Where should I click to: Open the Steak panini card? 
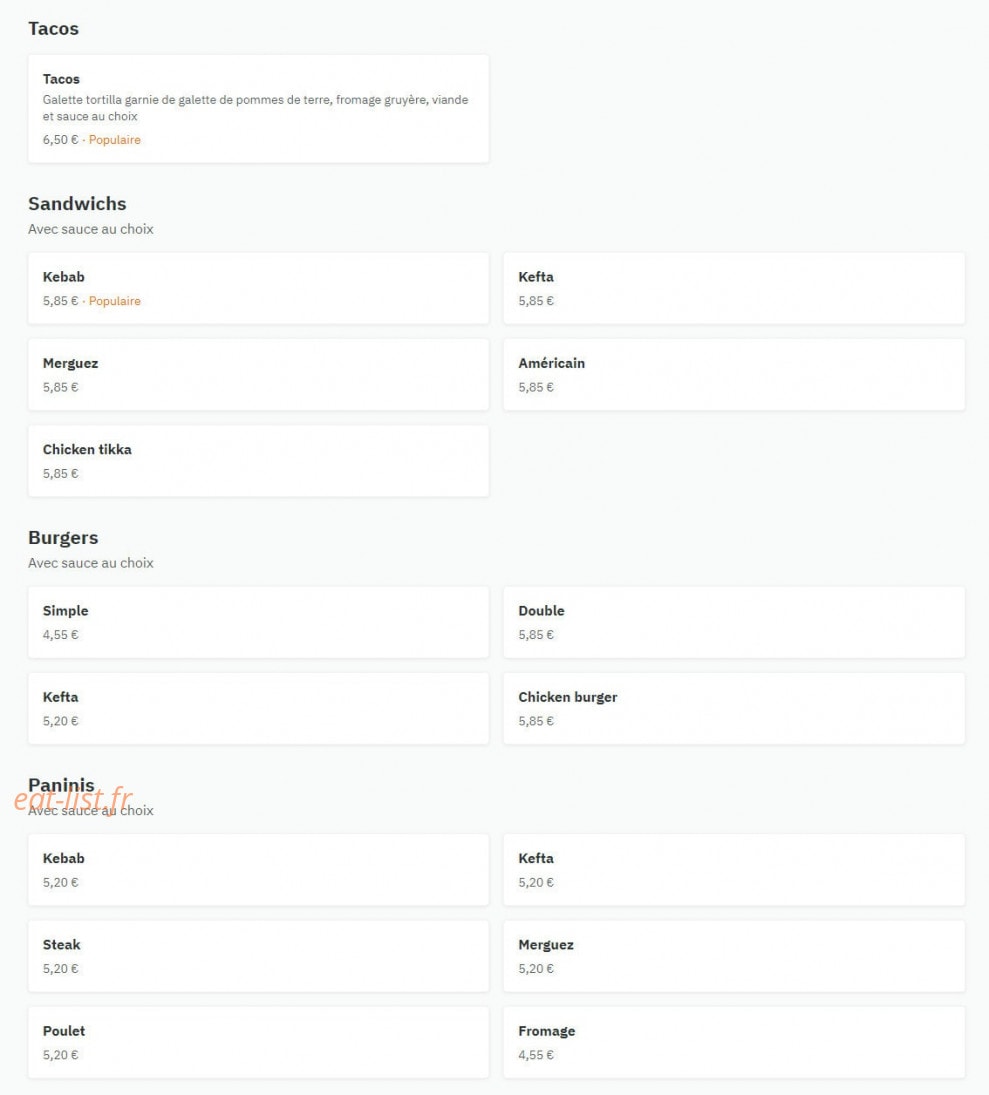(258, 956)
